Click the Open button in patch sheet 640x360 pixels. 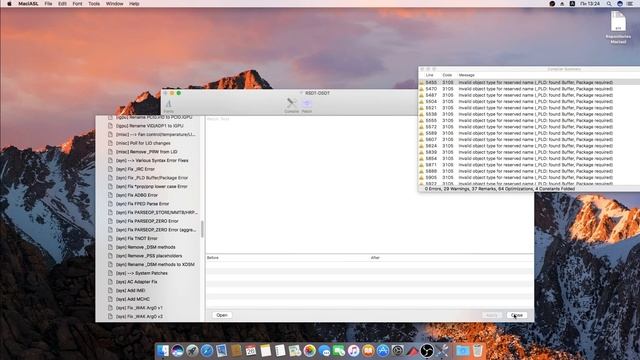tap(222, 315)
